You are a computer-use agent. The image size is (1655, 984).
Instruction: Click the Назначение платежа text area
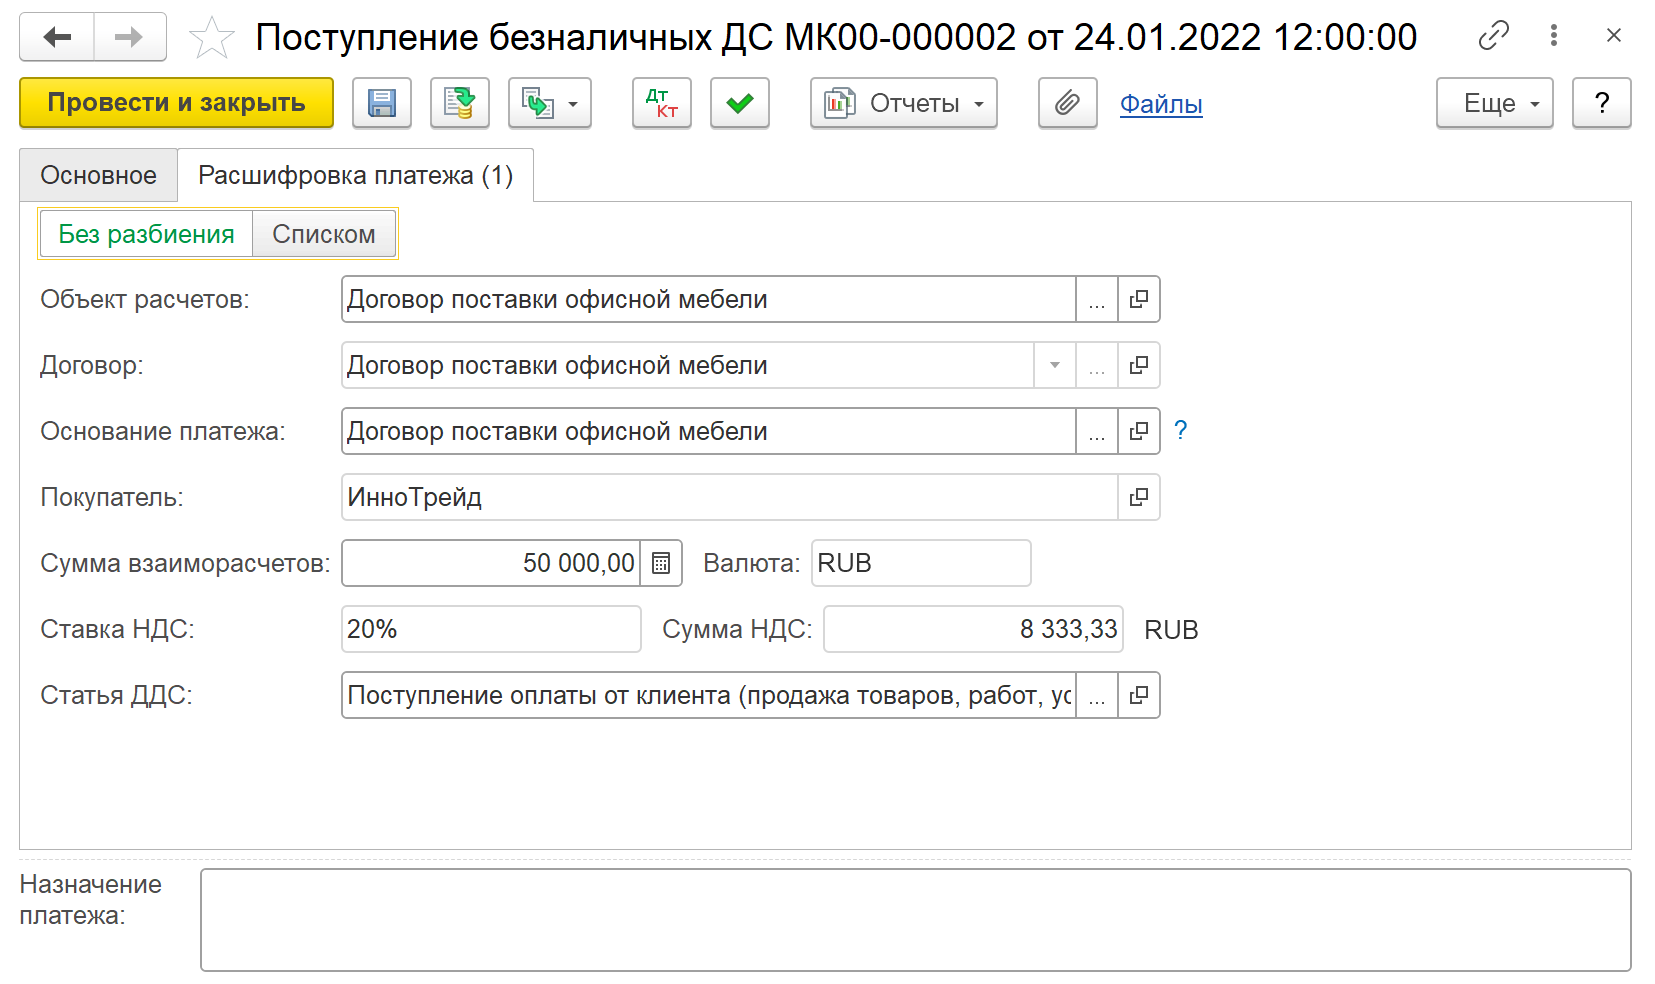coord(915,920)
